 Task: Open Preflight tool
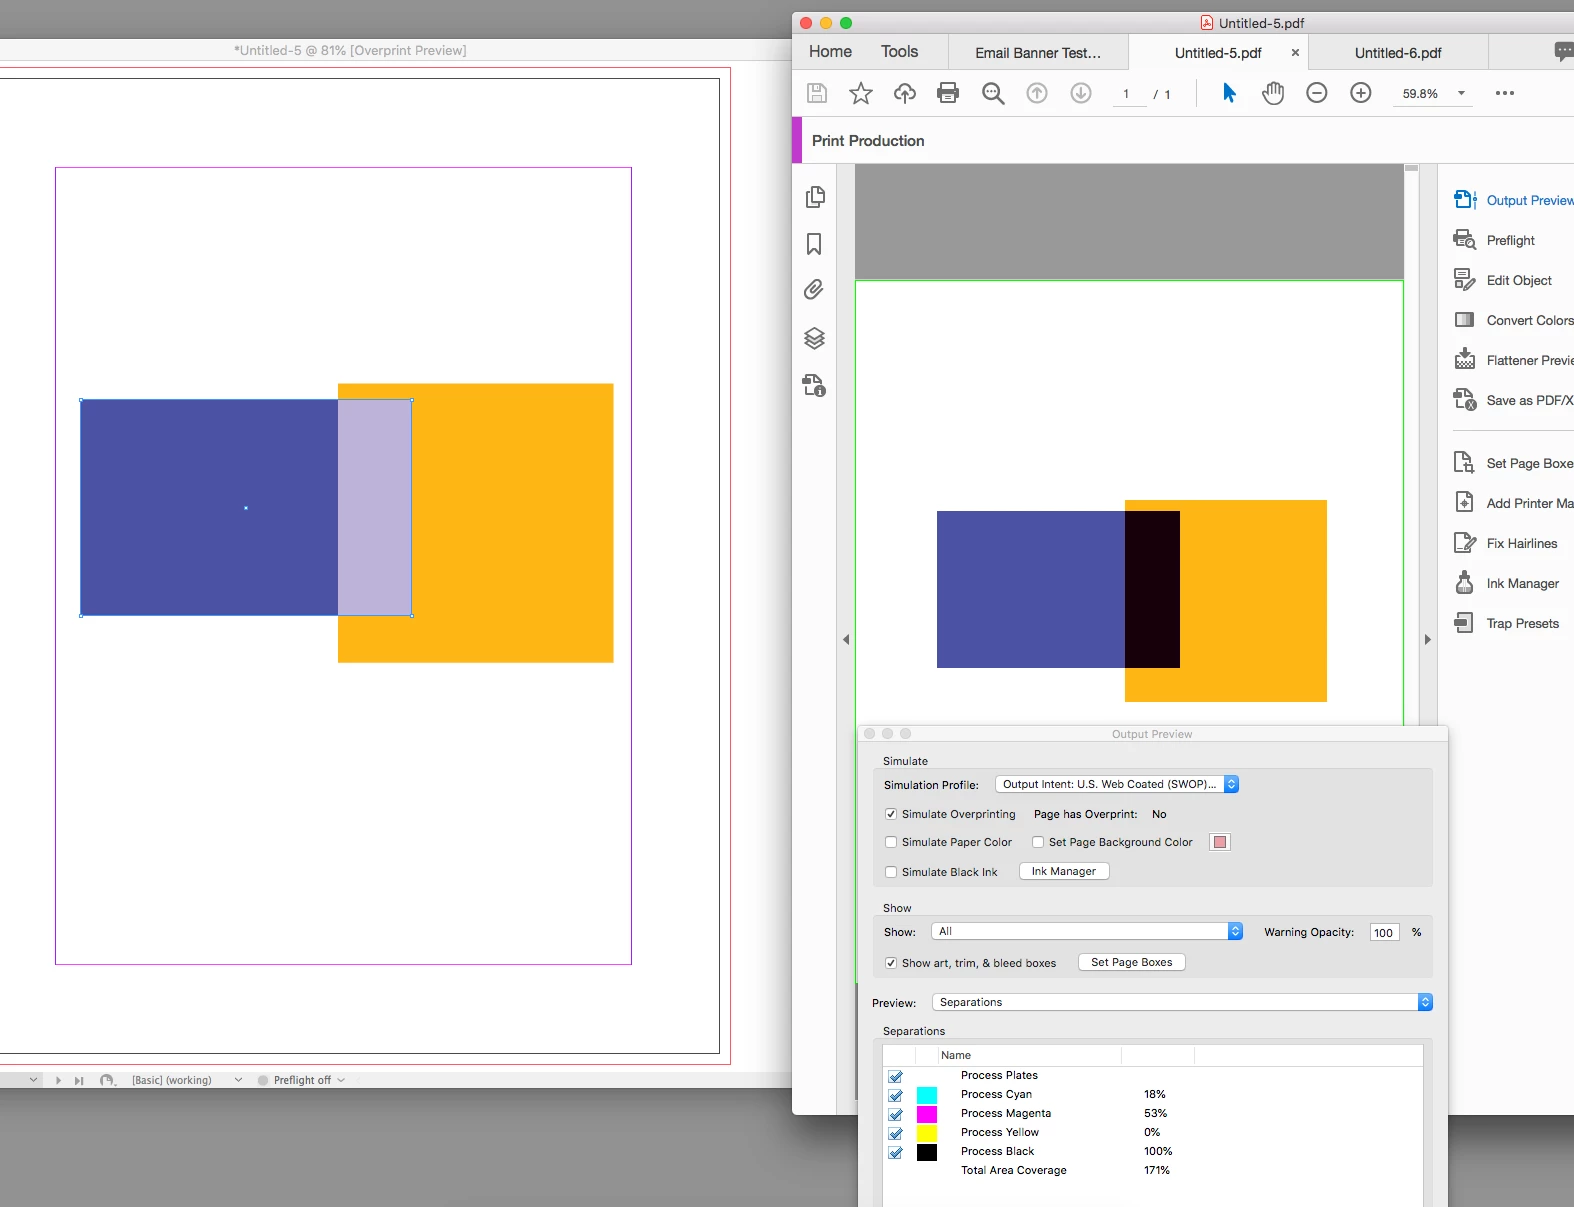[x=1494, y=240]
